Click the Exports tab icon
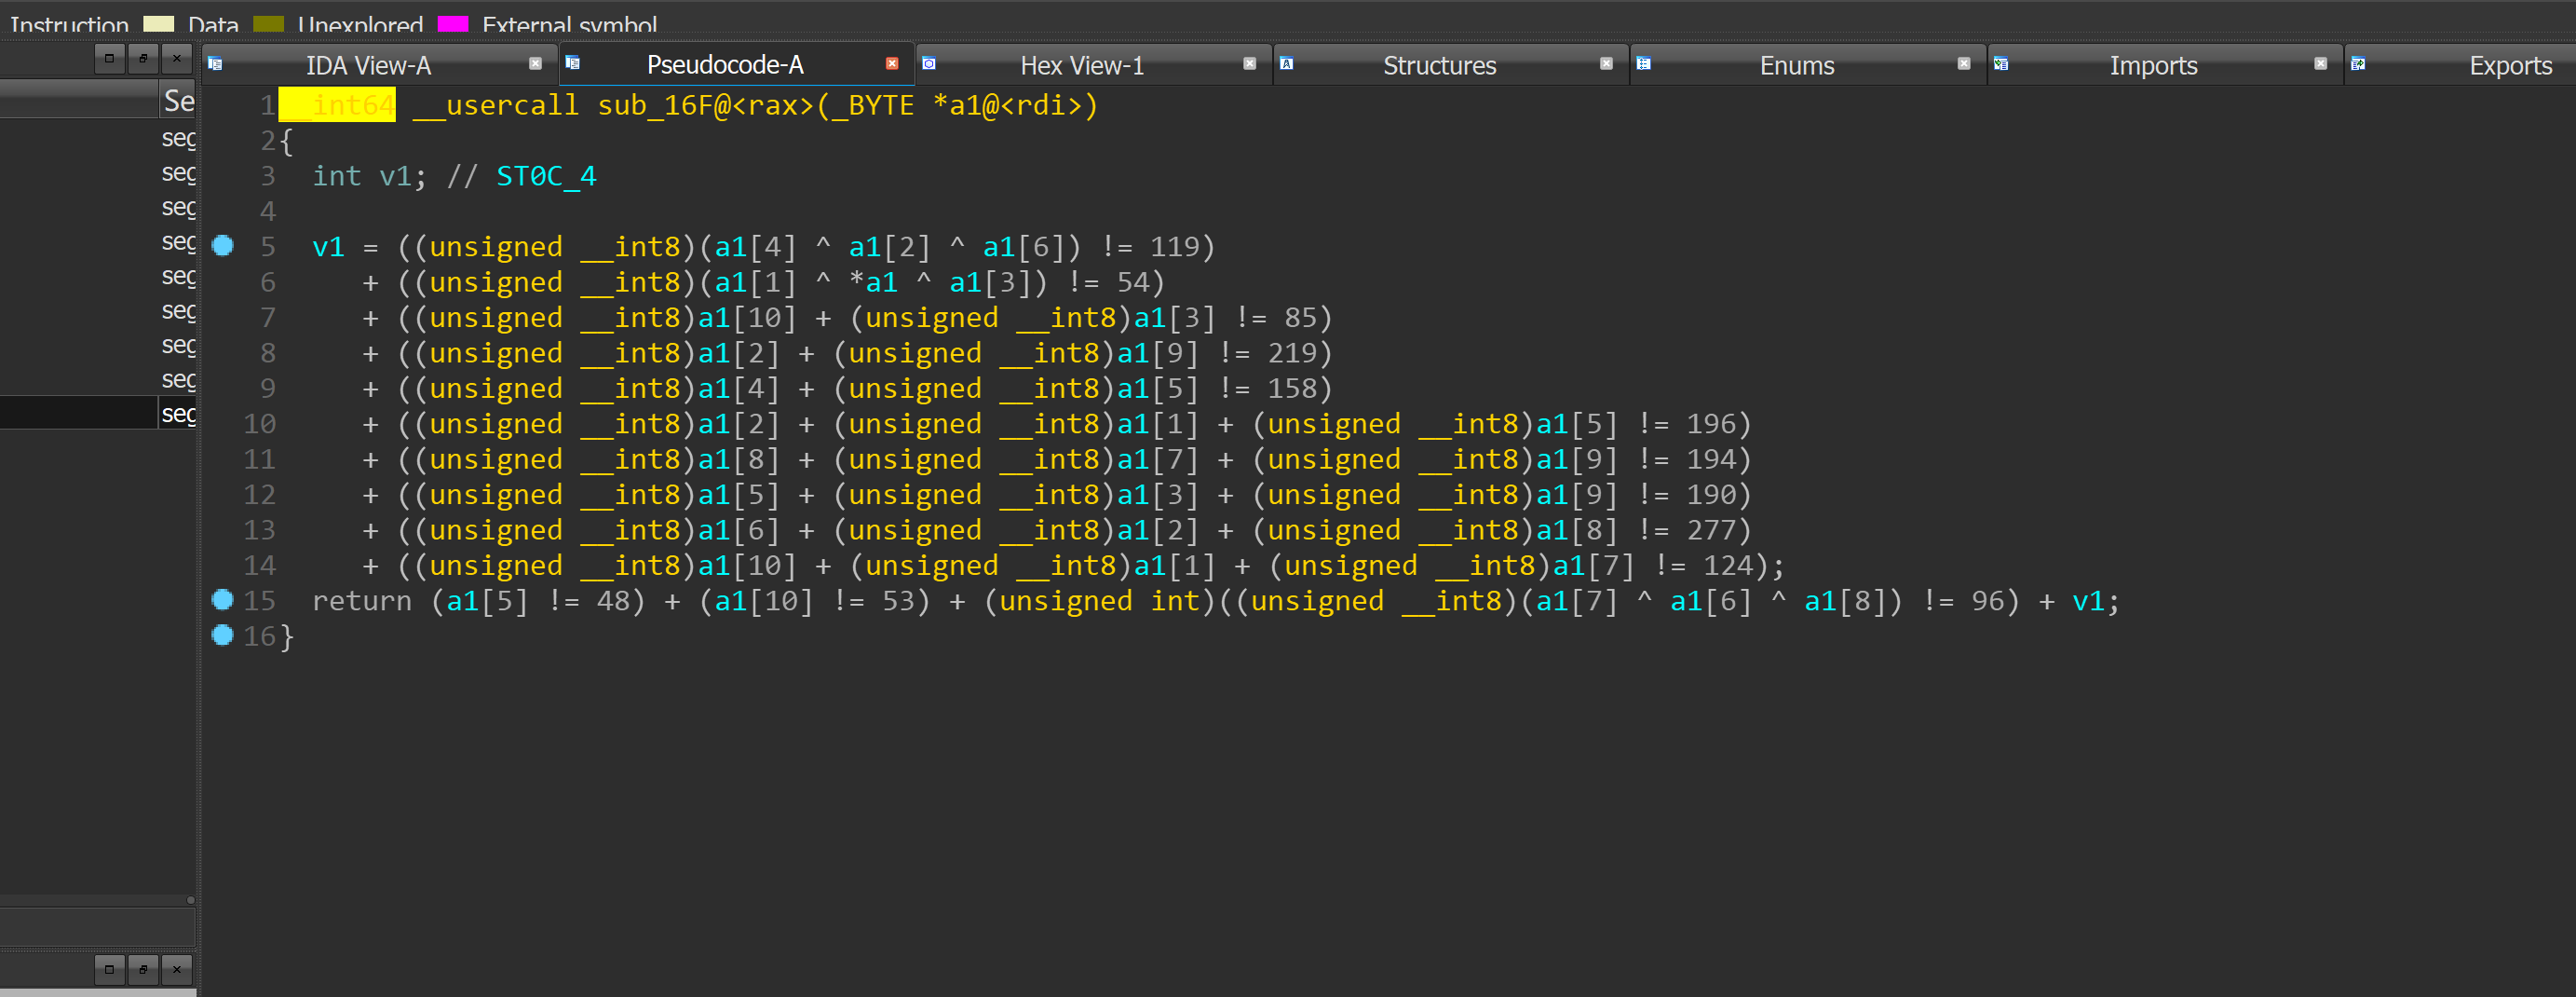Screen dimensions: 2576x997 pyautogui.click(x=2358, y=64)
